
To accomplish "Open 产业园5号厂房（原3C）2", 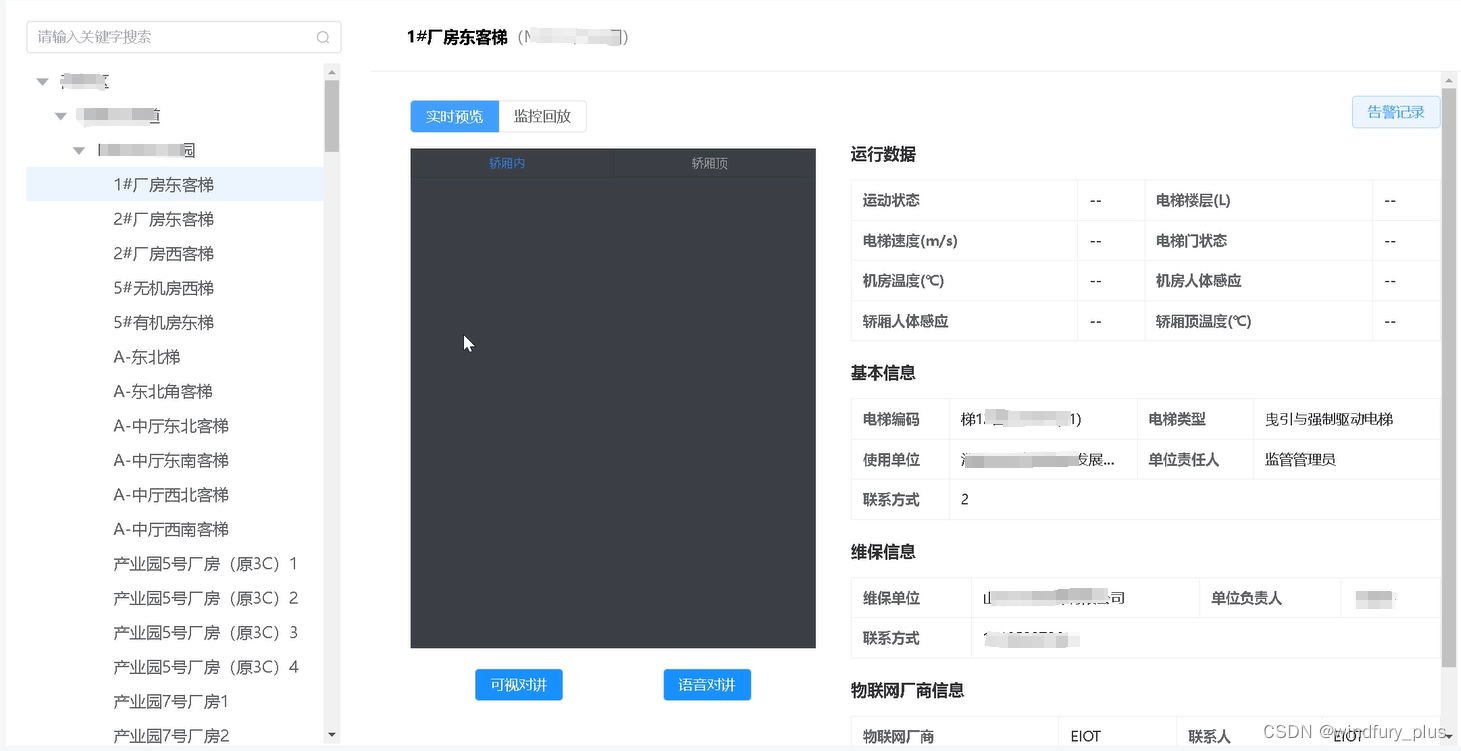I will pos(206,599).
